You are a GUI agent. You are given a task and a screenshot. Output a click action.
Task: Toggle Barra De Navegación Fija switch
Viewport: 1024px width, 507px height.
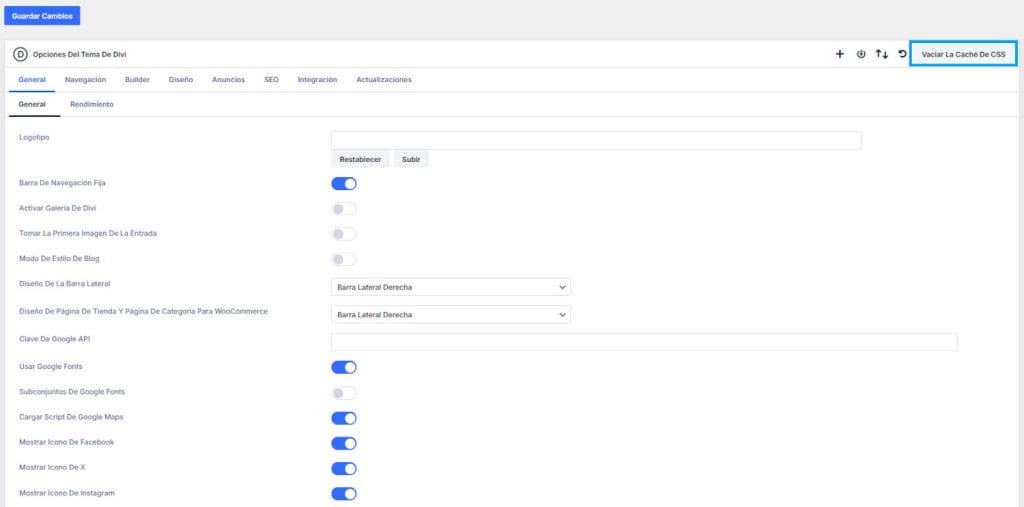344,184
